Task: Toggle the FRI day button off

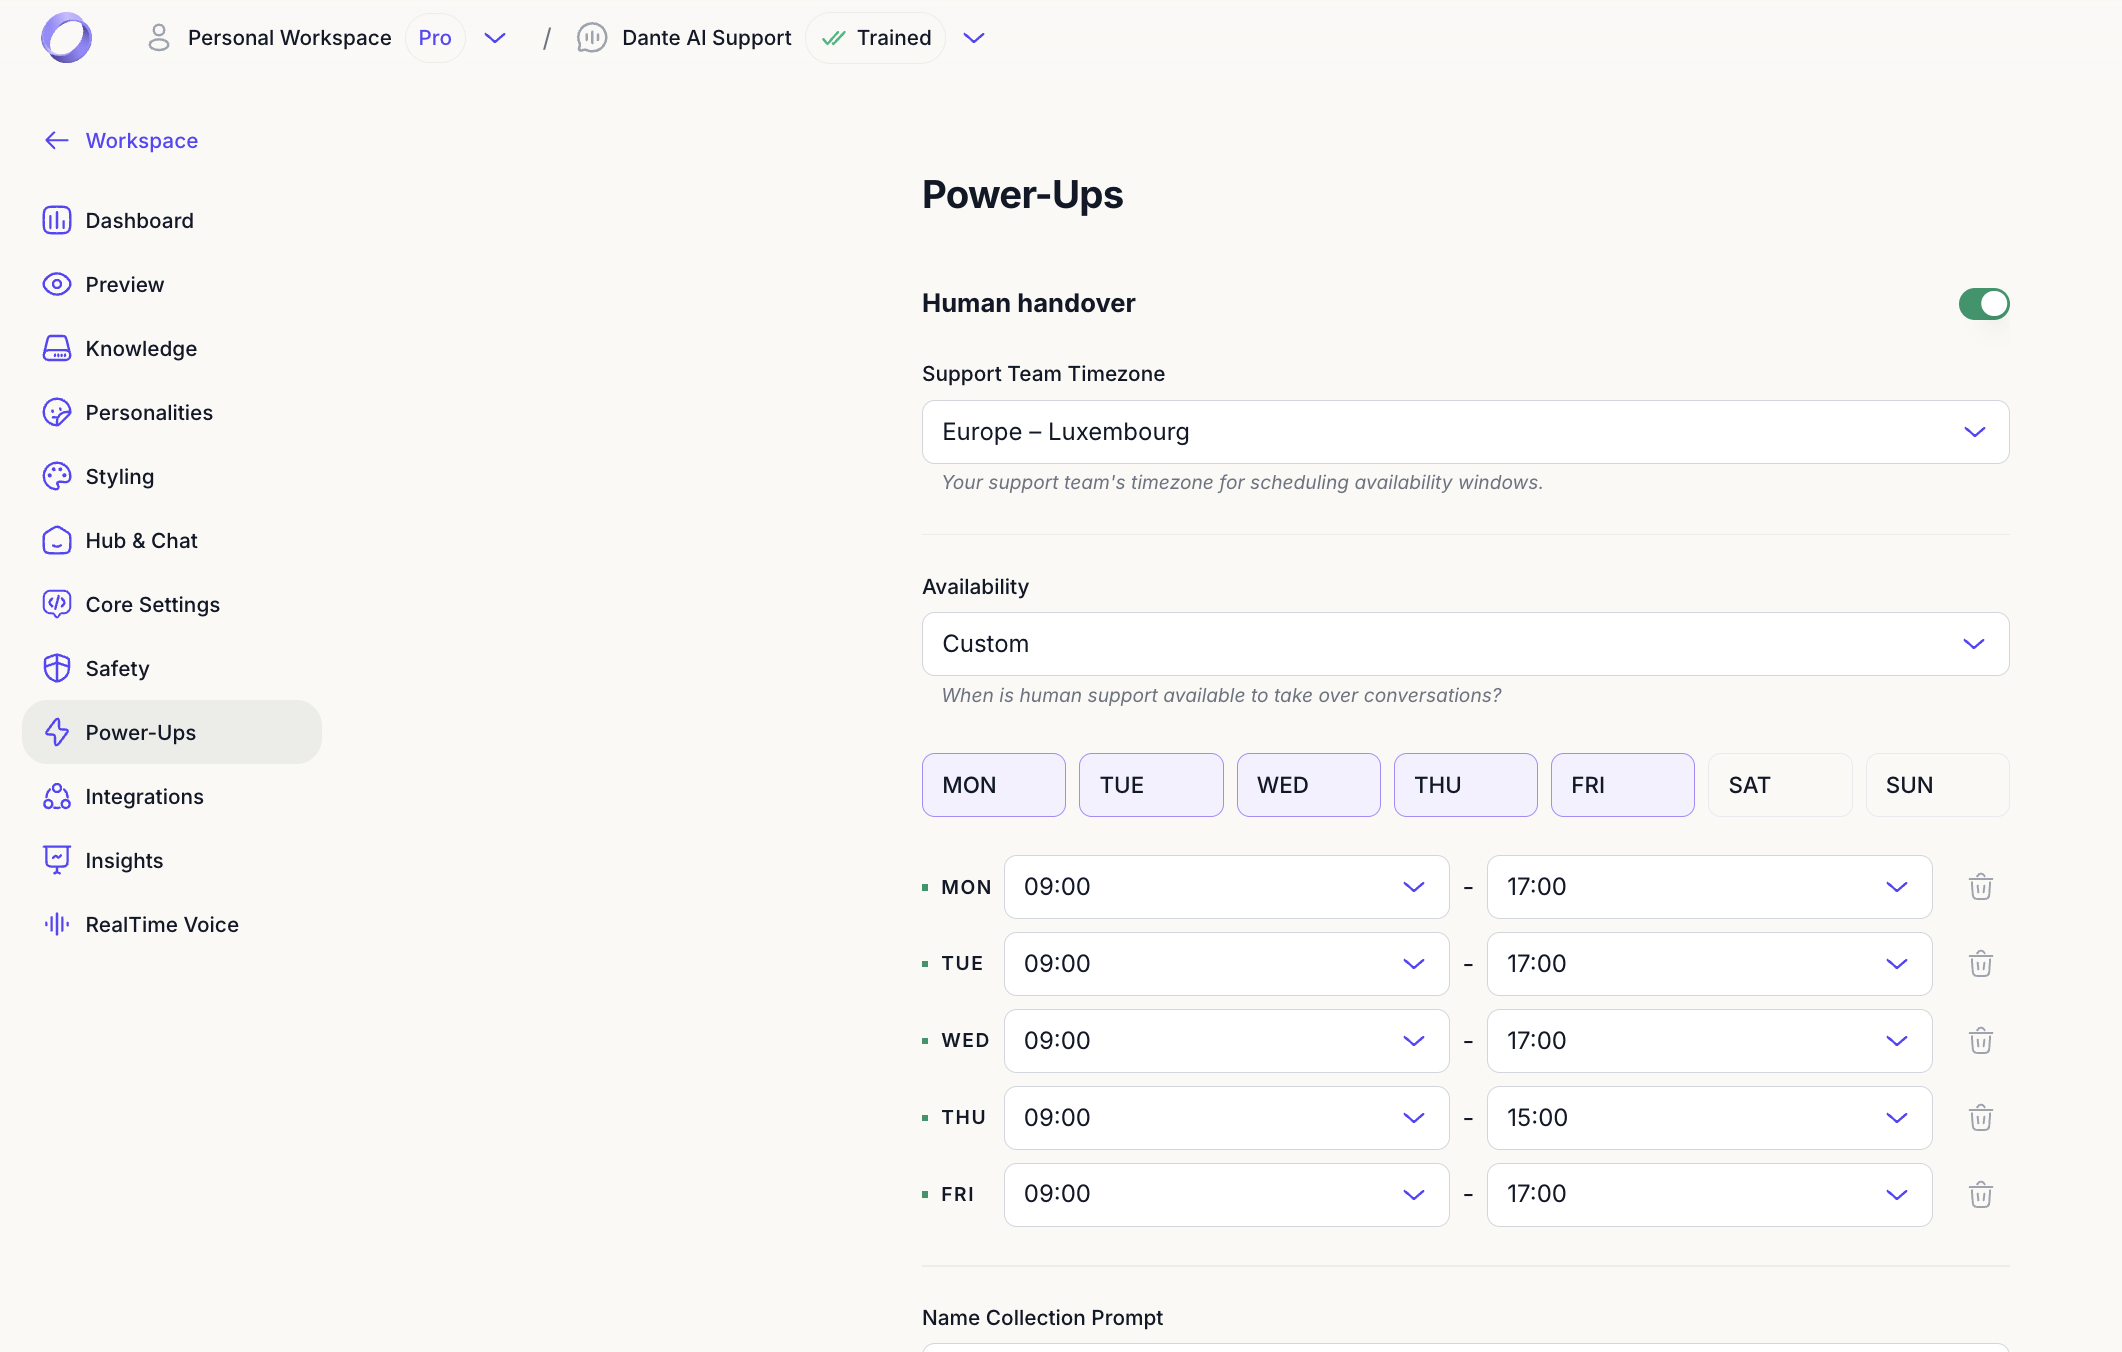Action: click(1623, 785)
